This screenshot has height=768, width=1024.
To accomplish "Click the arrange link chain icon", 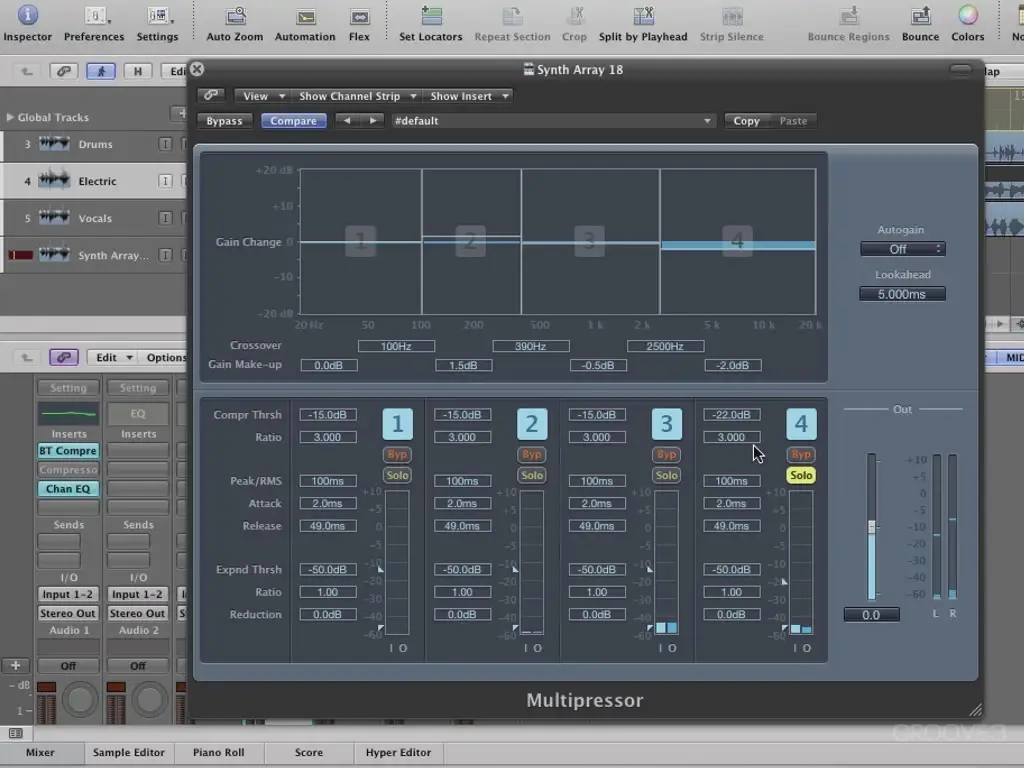I will pos(64,71).
